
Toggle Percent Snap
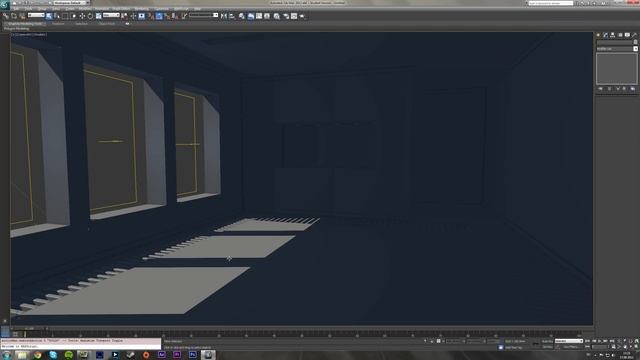pyautogui.click(x=167, y=16)
